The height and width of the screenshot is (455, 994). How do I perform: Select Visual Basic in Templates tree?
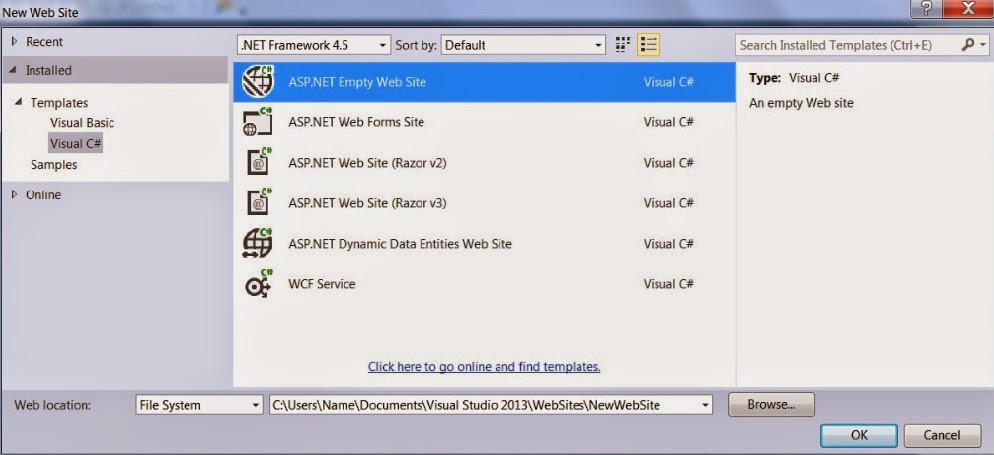(x=82, y=123)
